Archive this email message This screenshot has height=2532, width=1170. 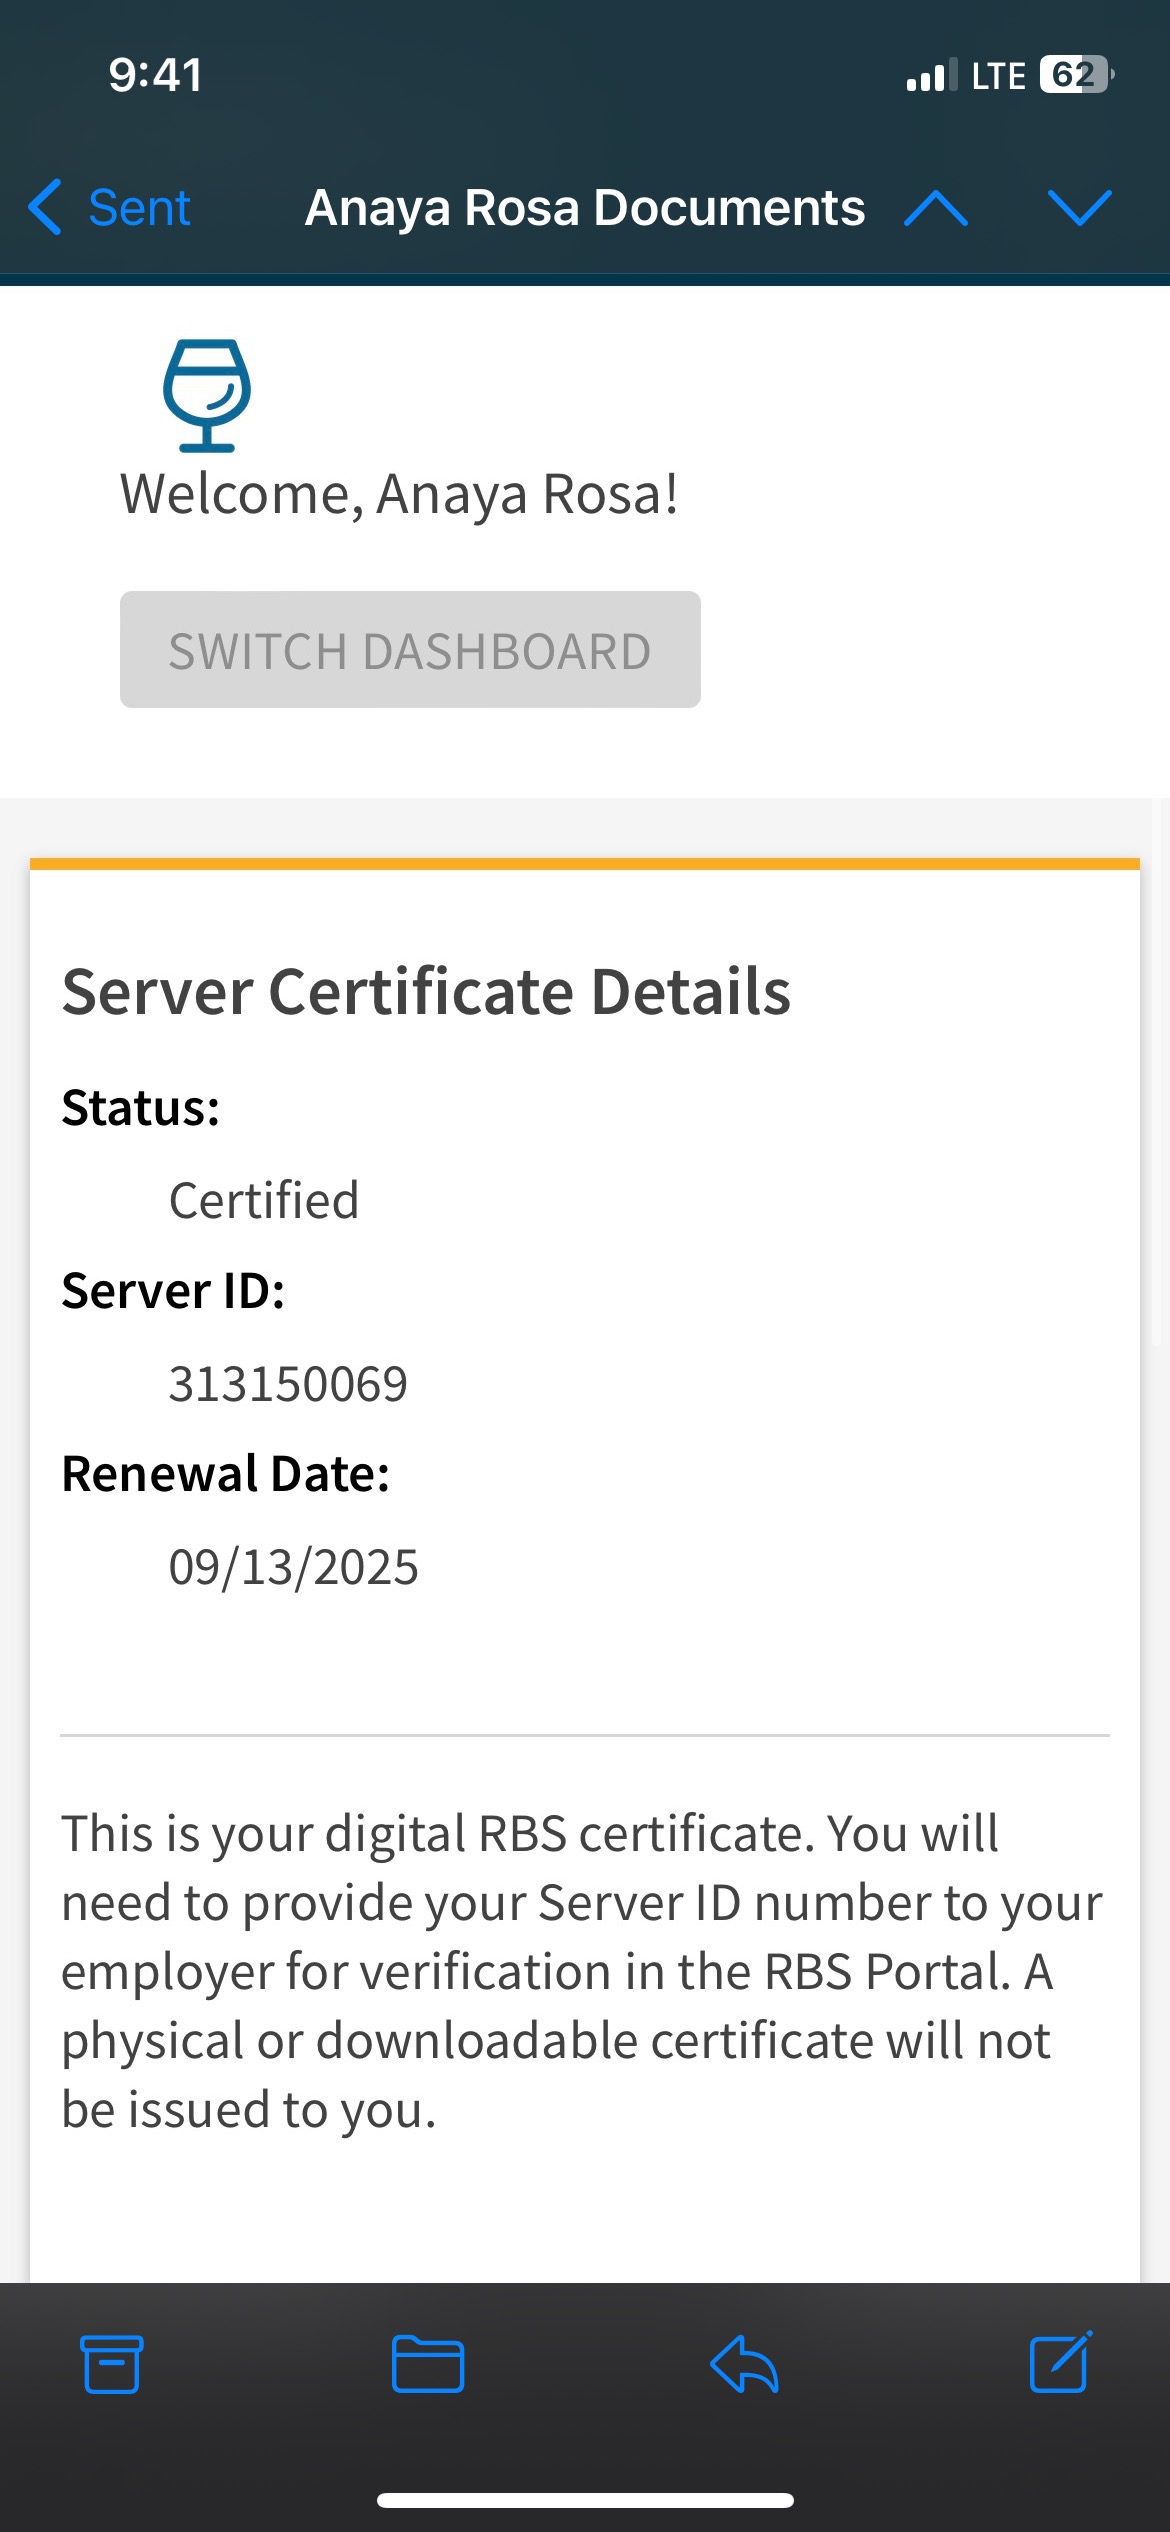click(x=111, y=2364)
